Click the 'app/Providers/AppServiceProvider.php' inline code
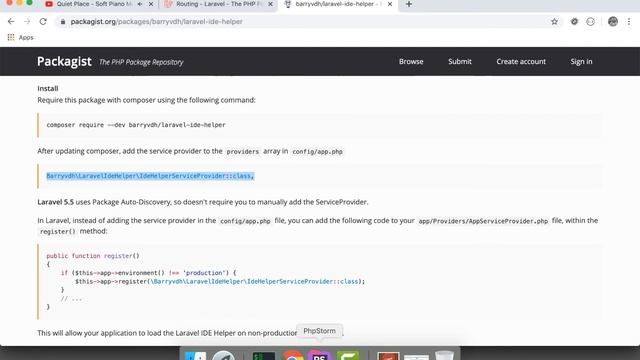The height and width of the screenshot is (360, 640). click(483, 221)
